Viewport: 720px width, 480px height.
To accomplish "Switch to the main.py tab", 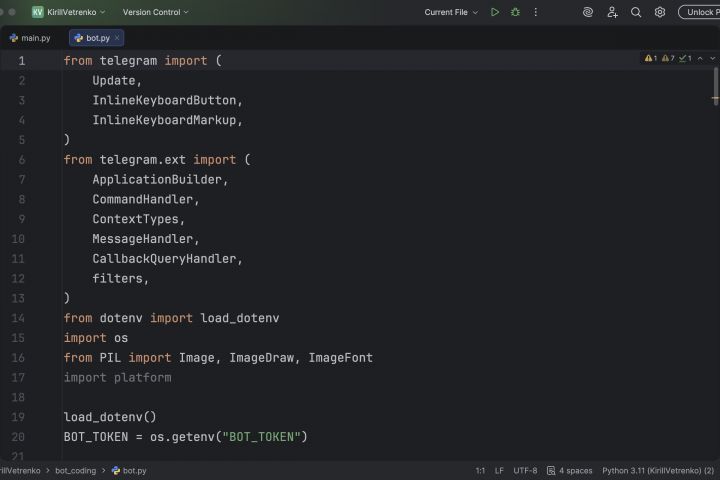I will click(x=30, y=38).
